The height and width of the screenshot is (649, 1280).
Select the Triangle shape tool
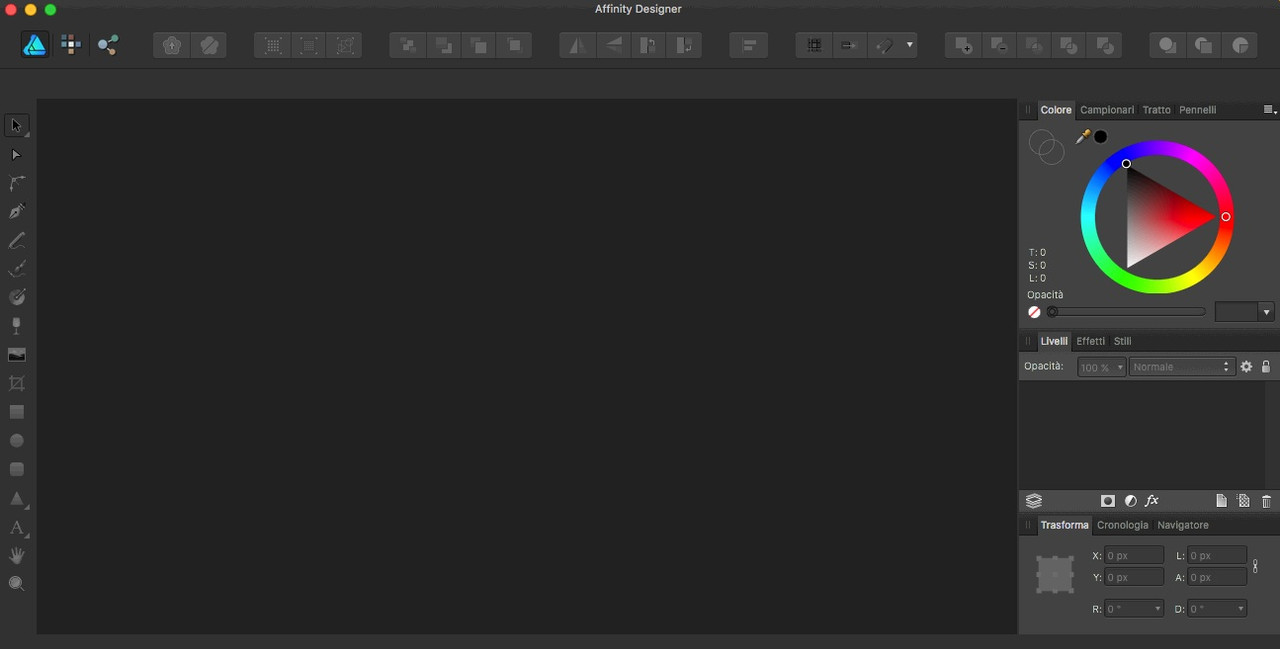tap(16, 498)
